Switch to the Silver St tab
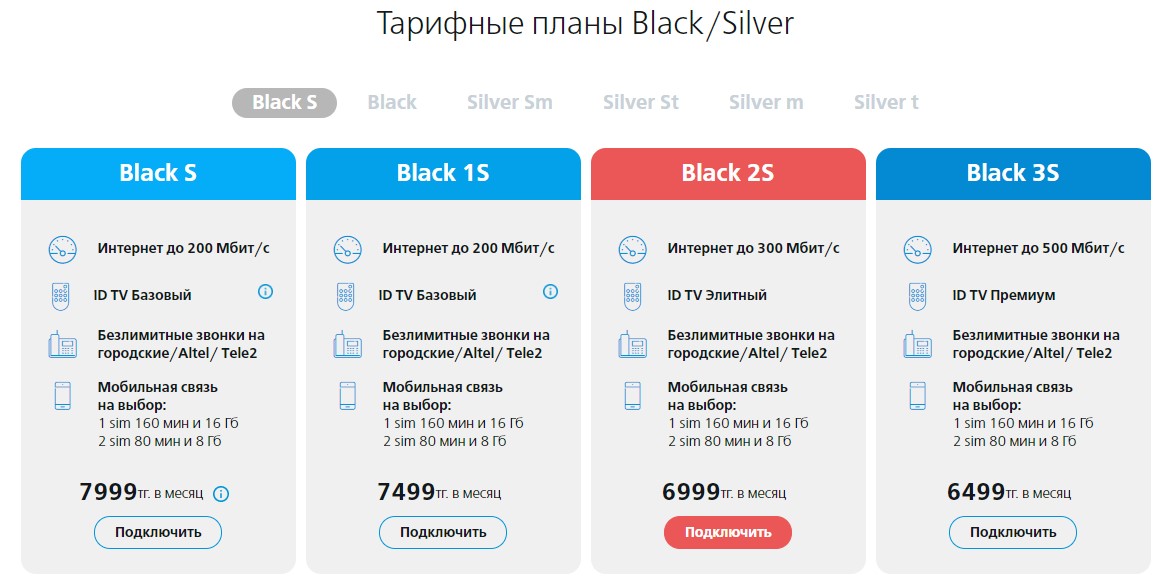Screen dimensions: 1163x583 click(641, 102)
